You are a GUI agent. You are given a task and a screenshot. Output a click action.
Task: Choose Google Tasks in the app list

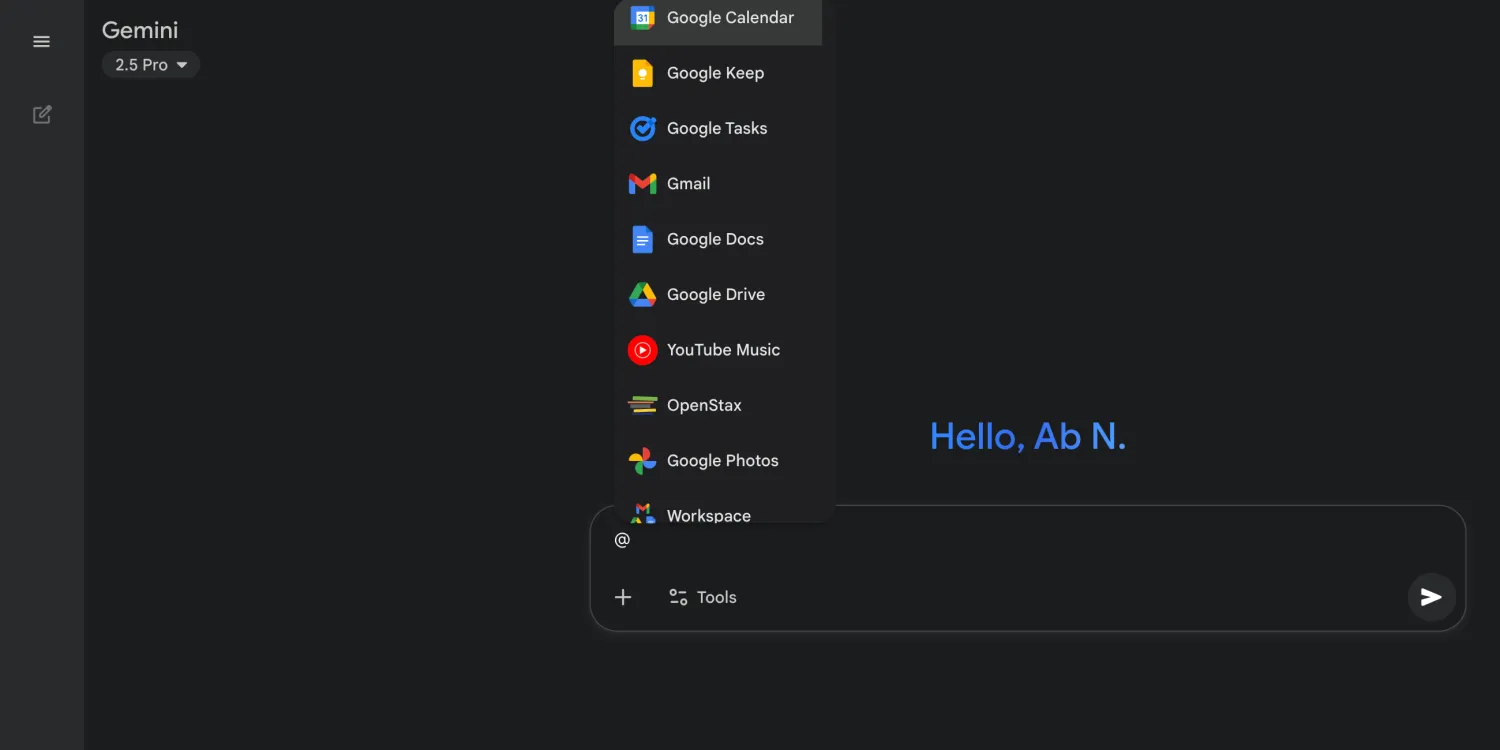[x=716, y=128]
